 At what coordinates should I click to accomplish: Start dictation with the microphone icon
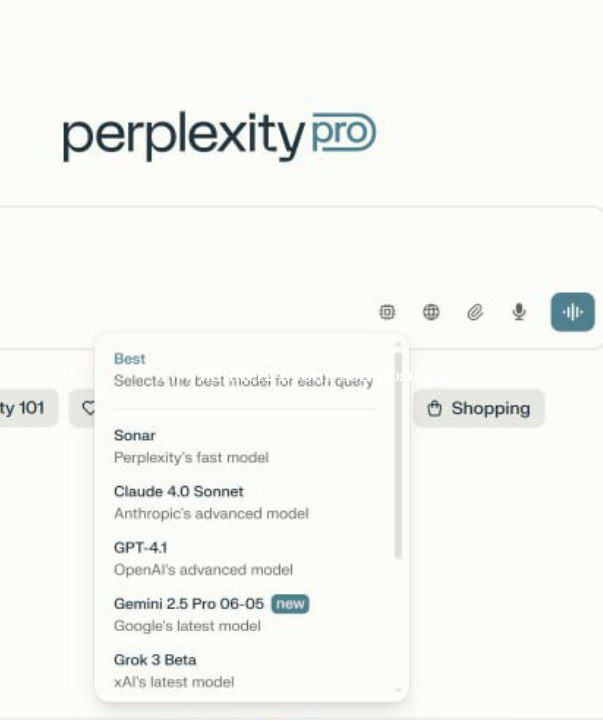point(519,312)
